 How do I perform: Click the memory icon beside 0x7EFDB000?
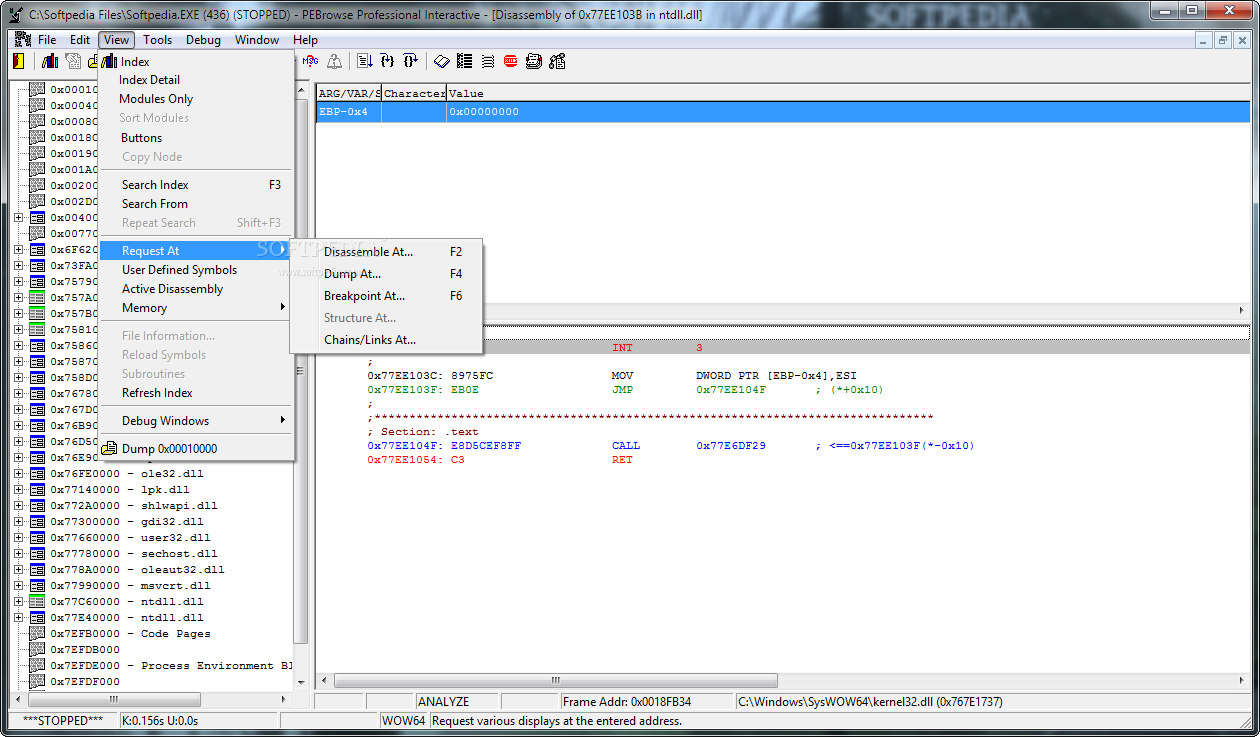coord(37,650)
